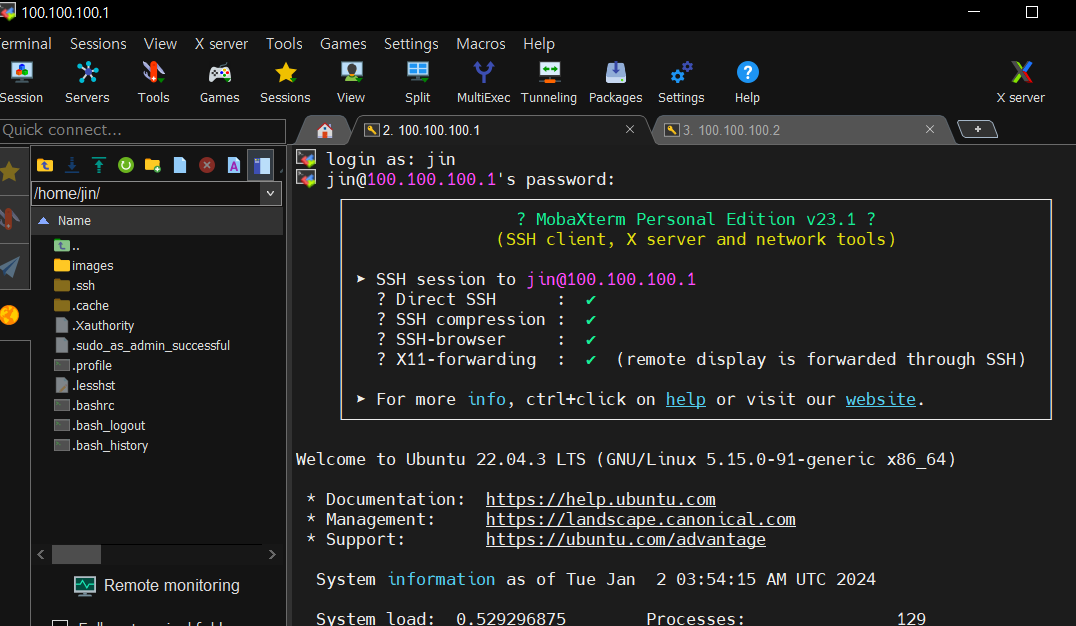Click the file list horizontal scrollbar thumb
1076x626 pixels.
(x=76, y=554)
